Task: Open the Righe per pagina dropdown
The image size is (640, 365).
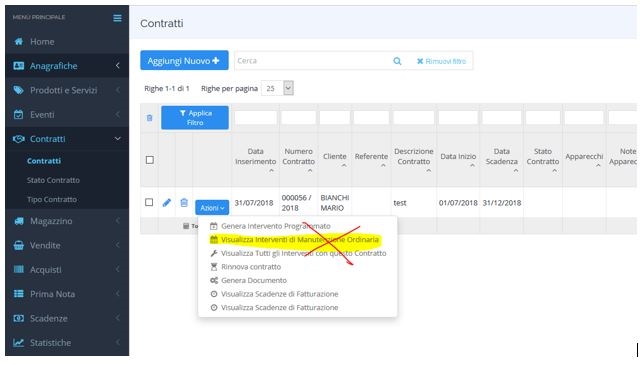Action: 278,88
